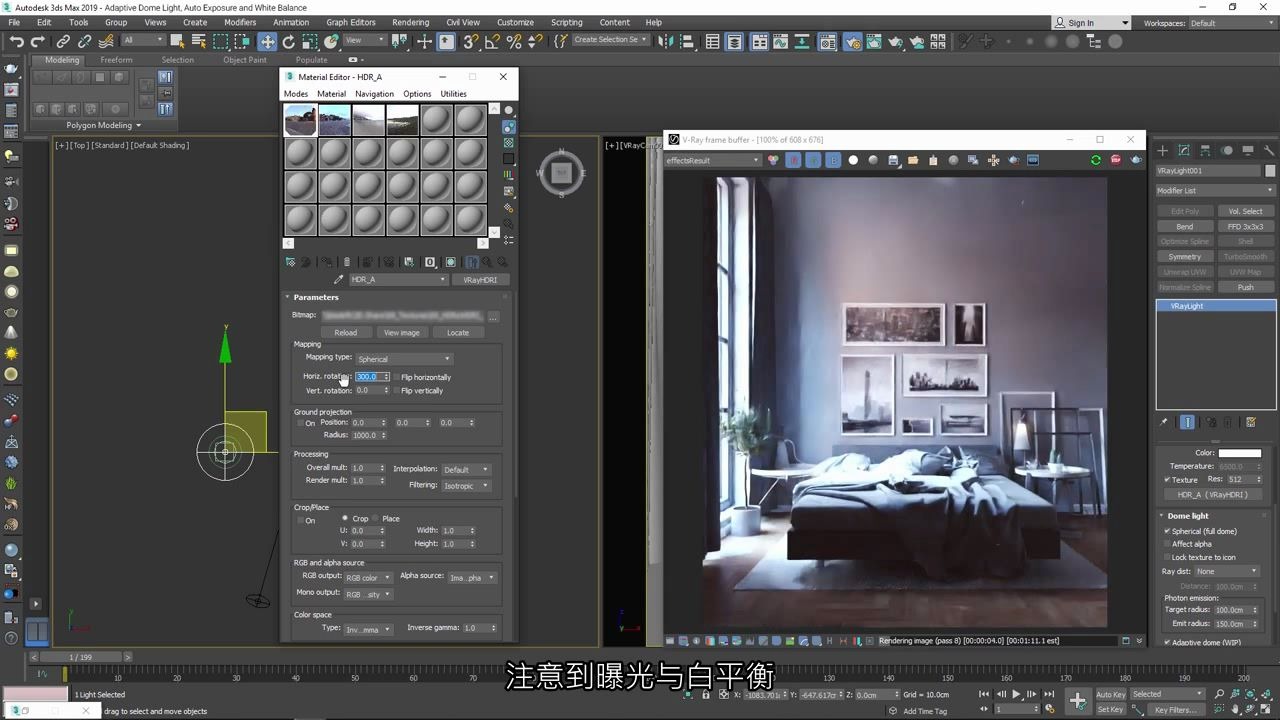Open Material Editor Utilities menu
Screen dimensions: 1280x720
[454, 94]
